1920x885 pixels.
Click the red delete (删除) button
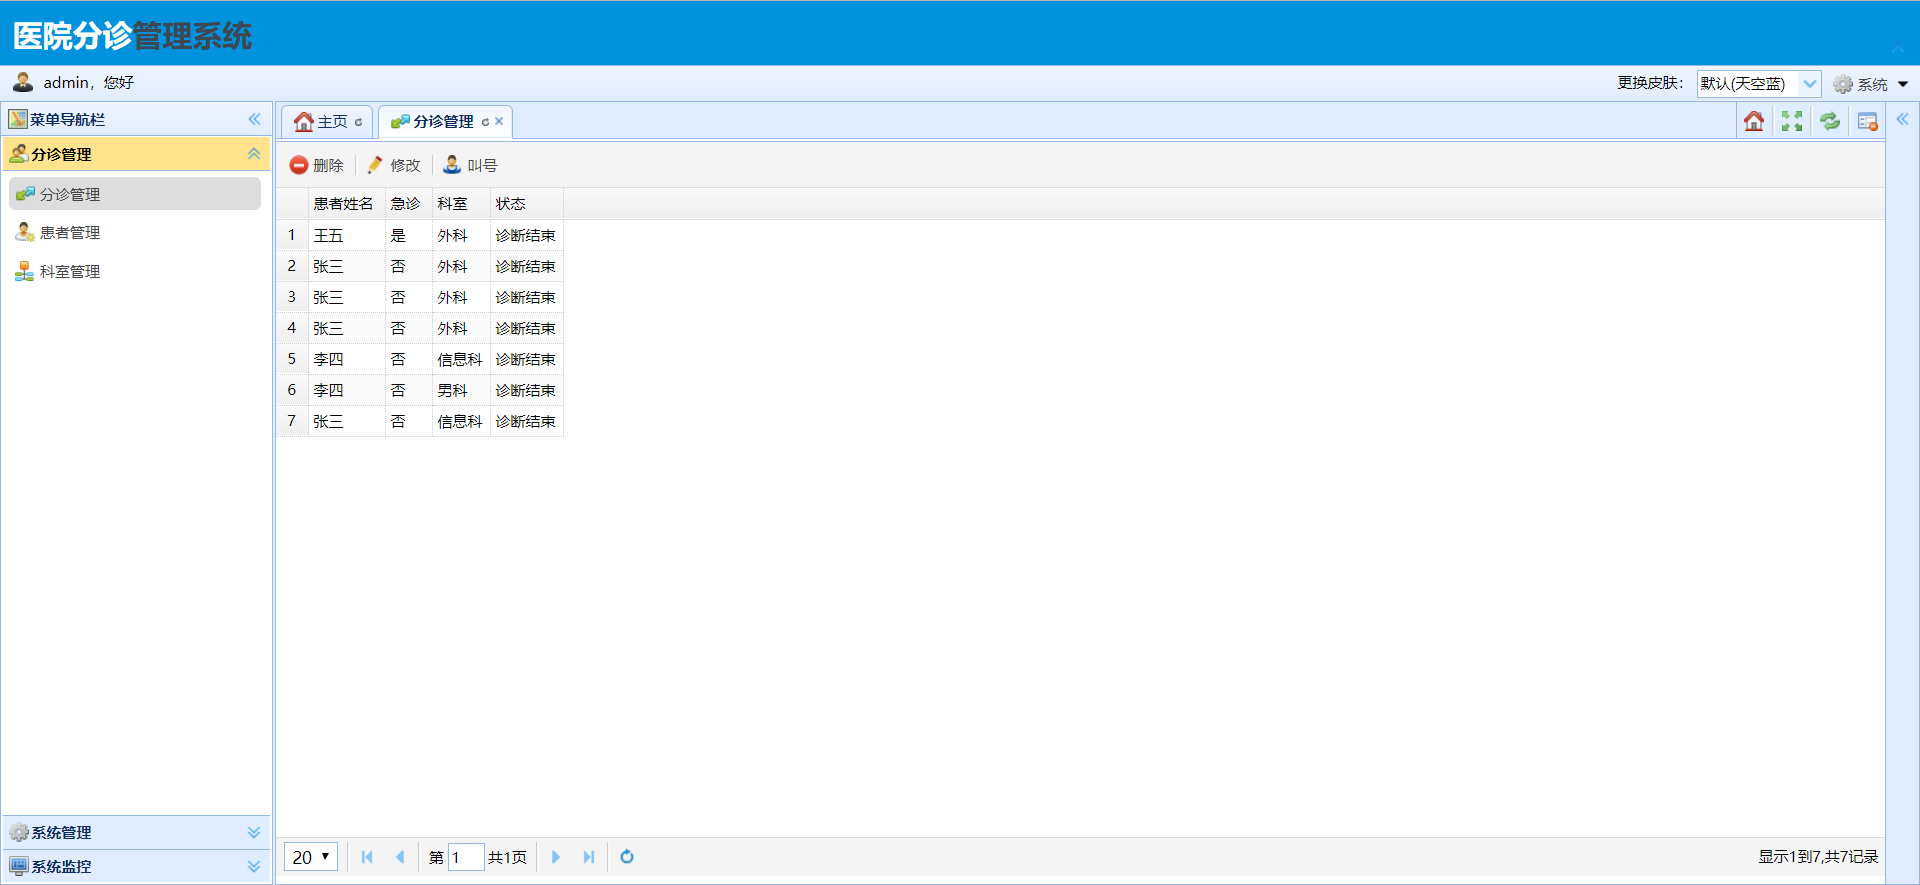click(x=316, y=165)
